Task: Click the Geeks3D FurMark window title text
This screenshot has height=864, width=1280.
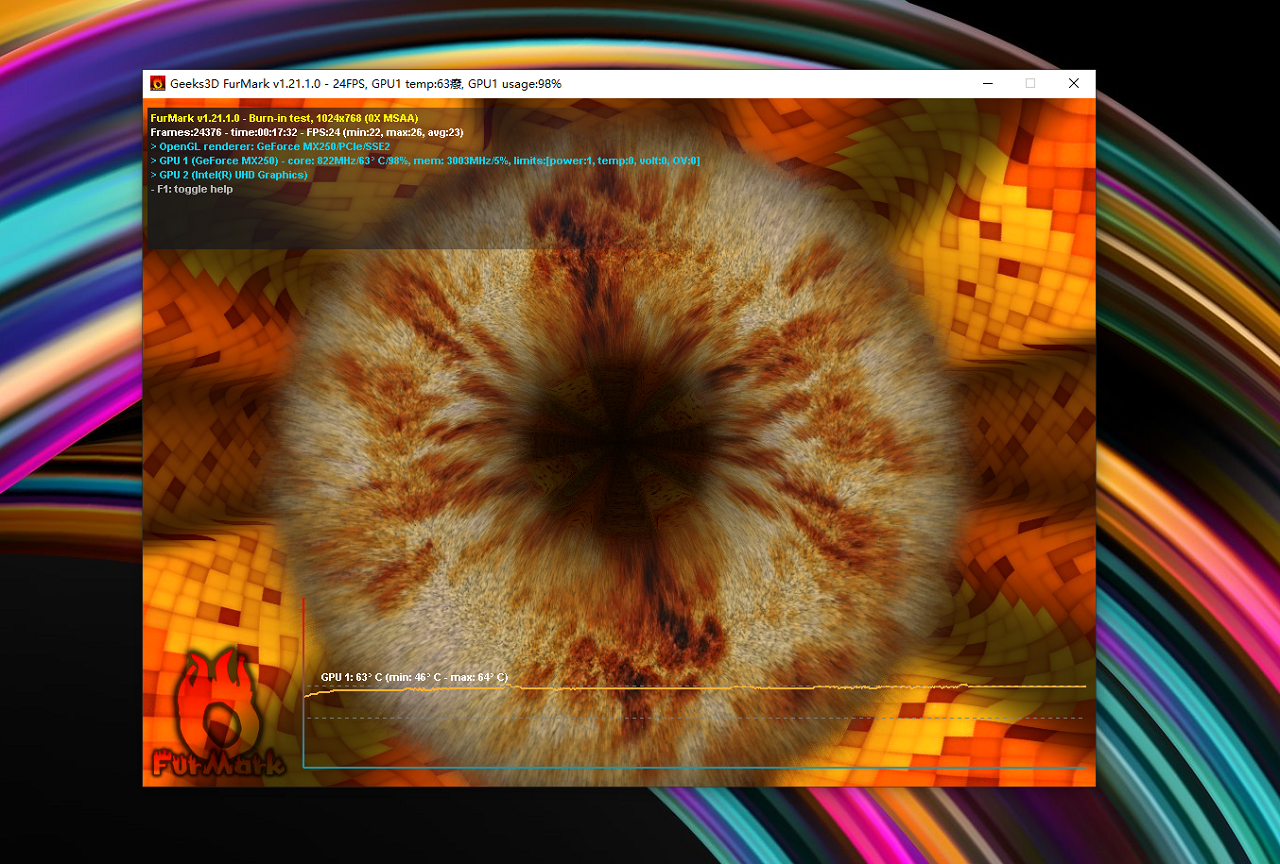Action: click(x=366, y=84)
